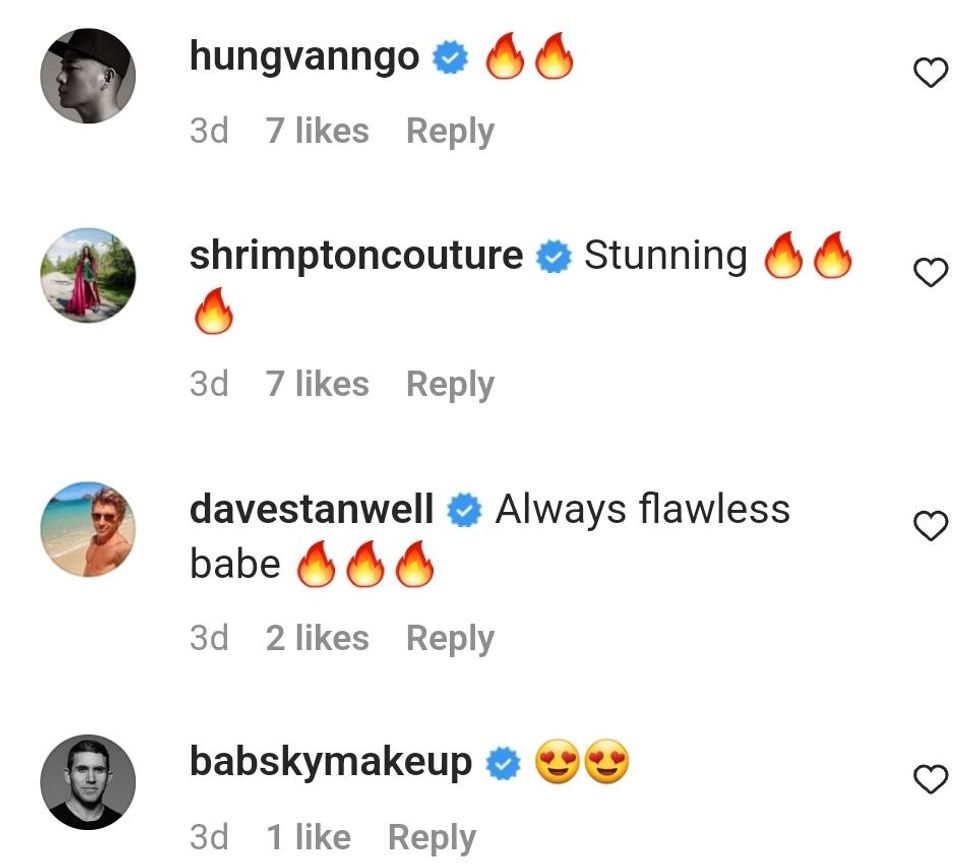The width and height of the screenshot is (980, 866).
Task: Open hungvanngo's profile picture
Action: 87,76
